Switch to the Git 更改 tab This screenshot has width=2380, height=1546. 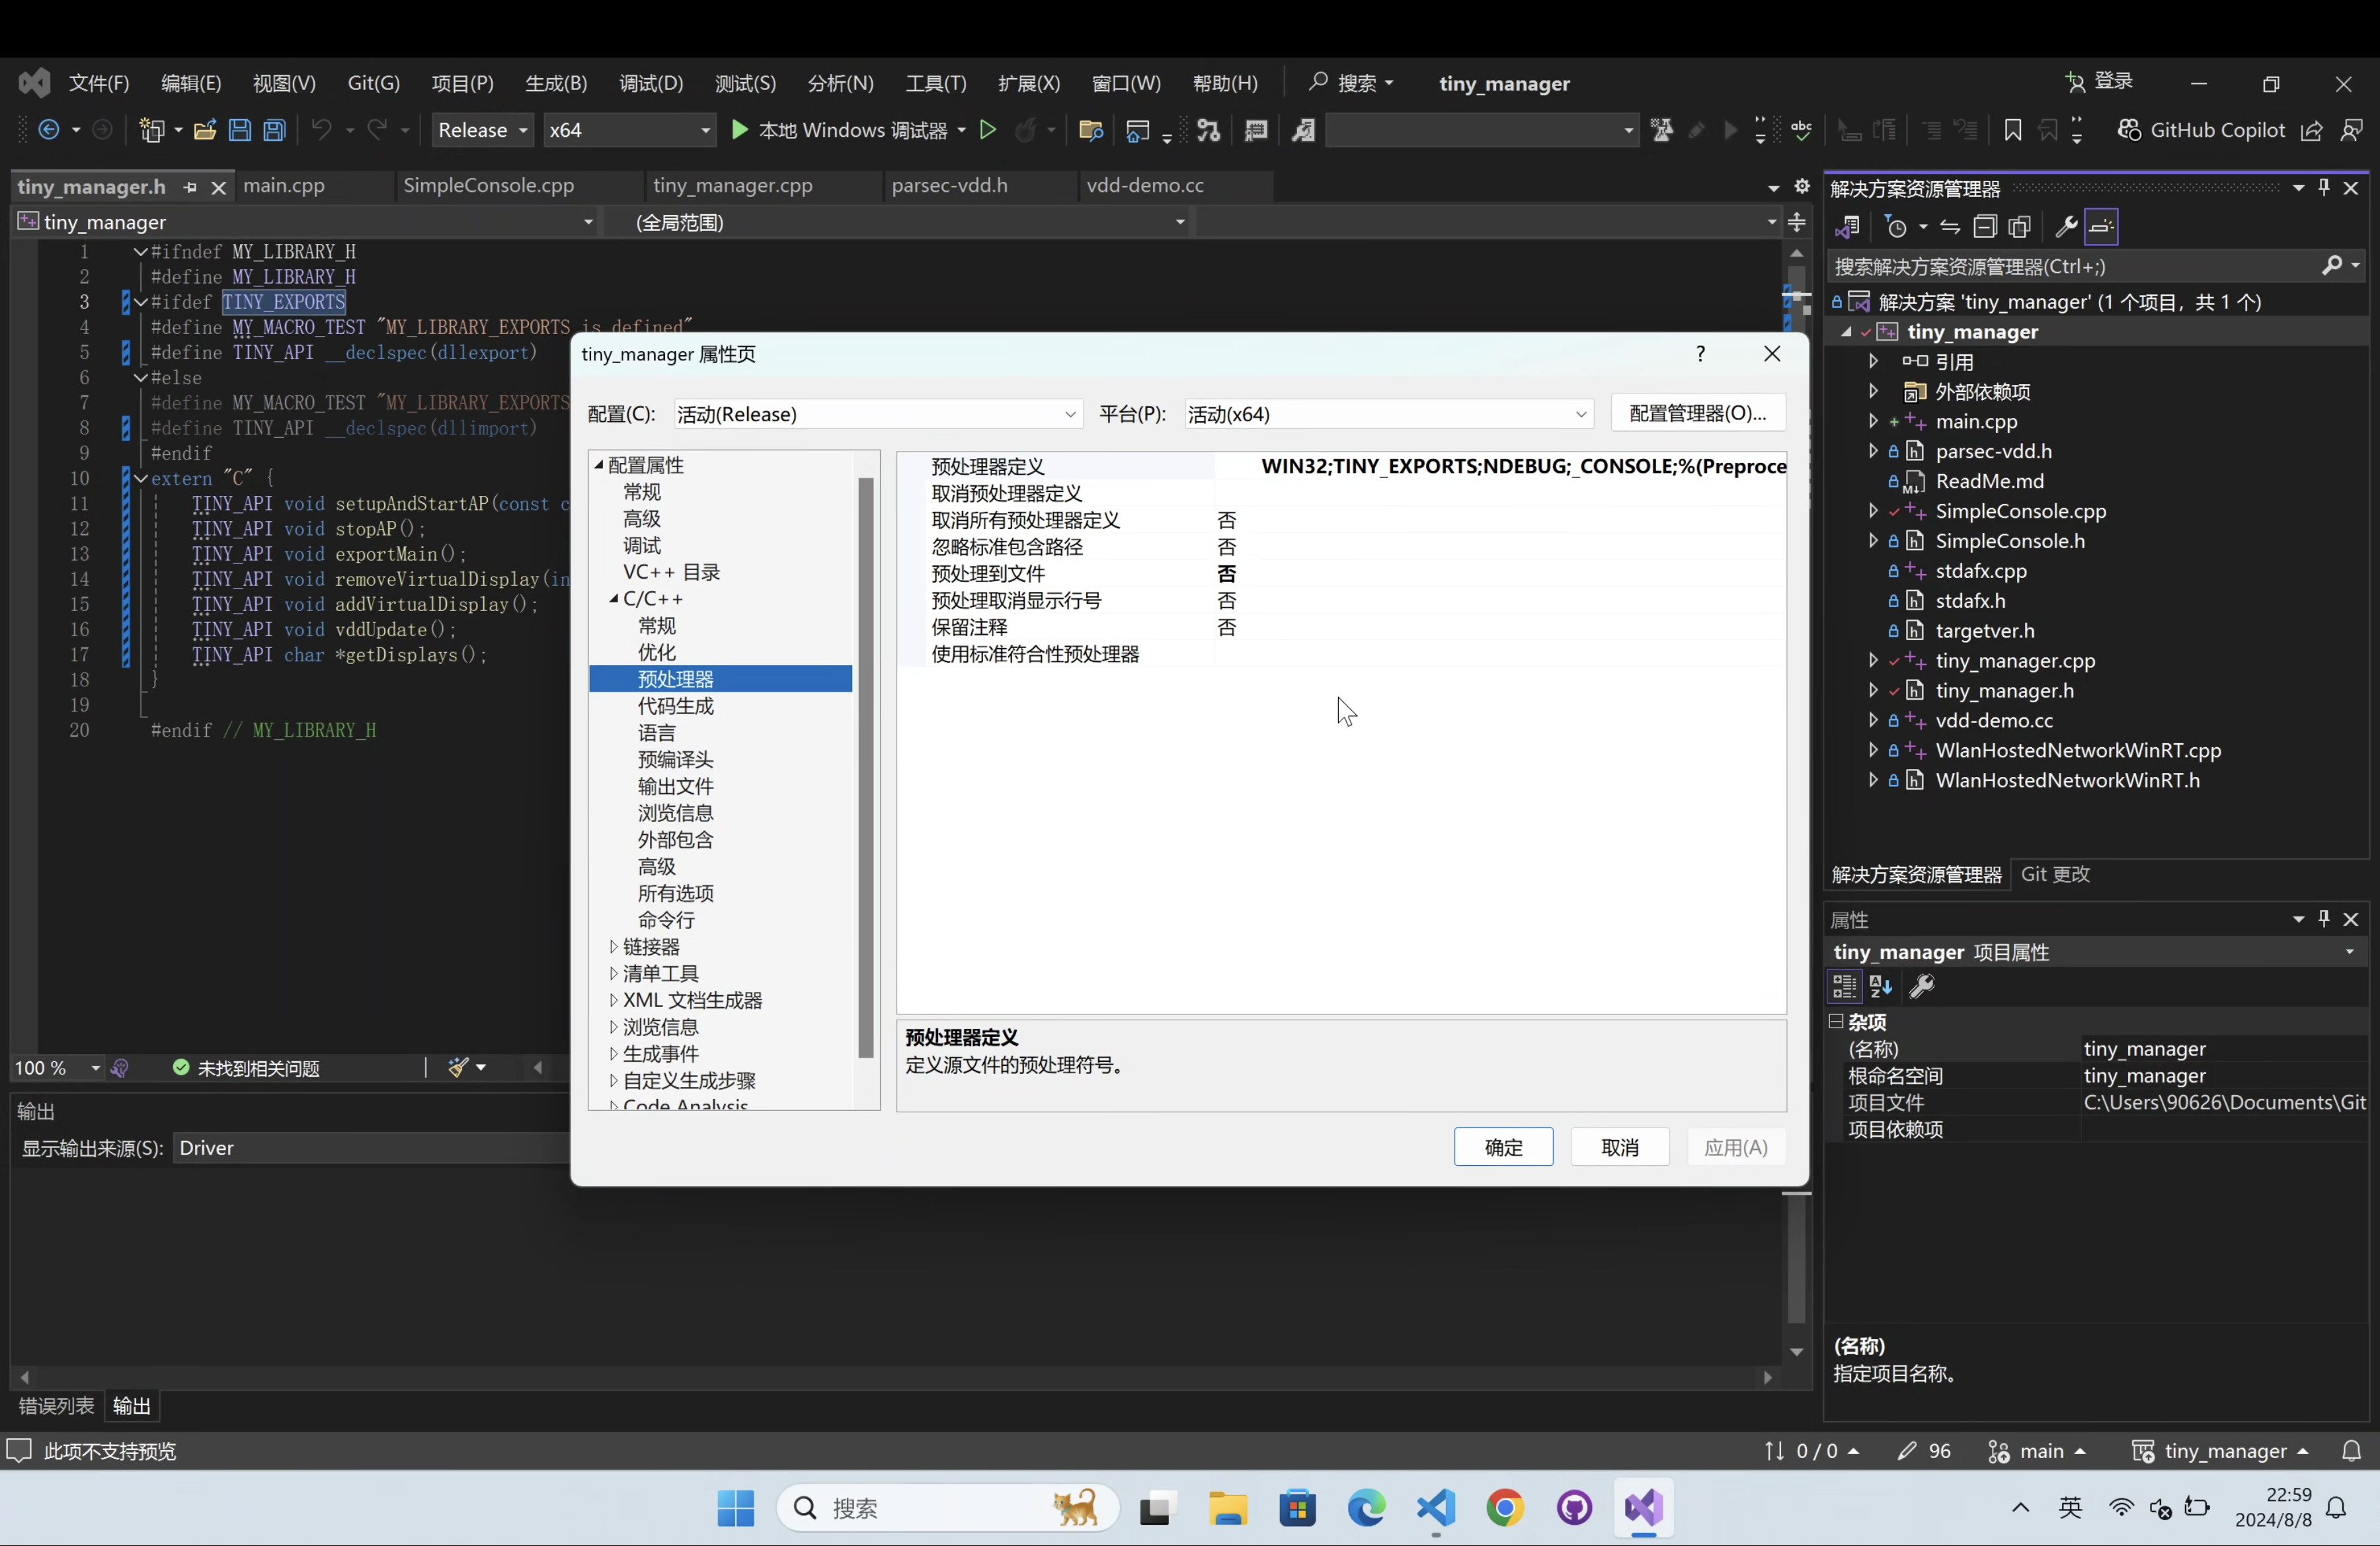click(x=2055, y=874)
